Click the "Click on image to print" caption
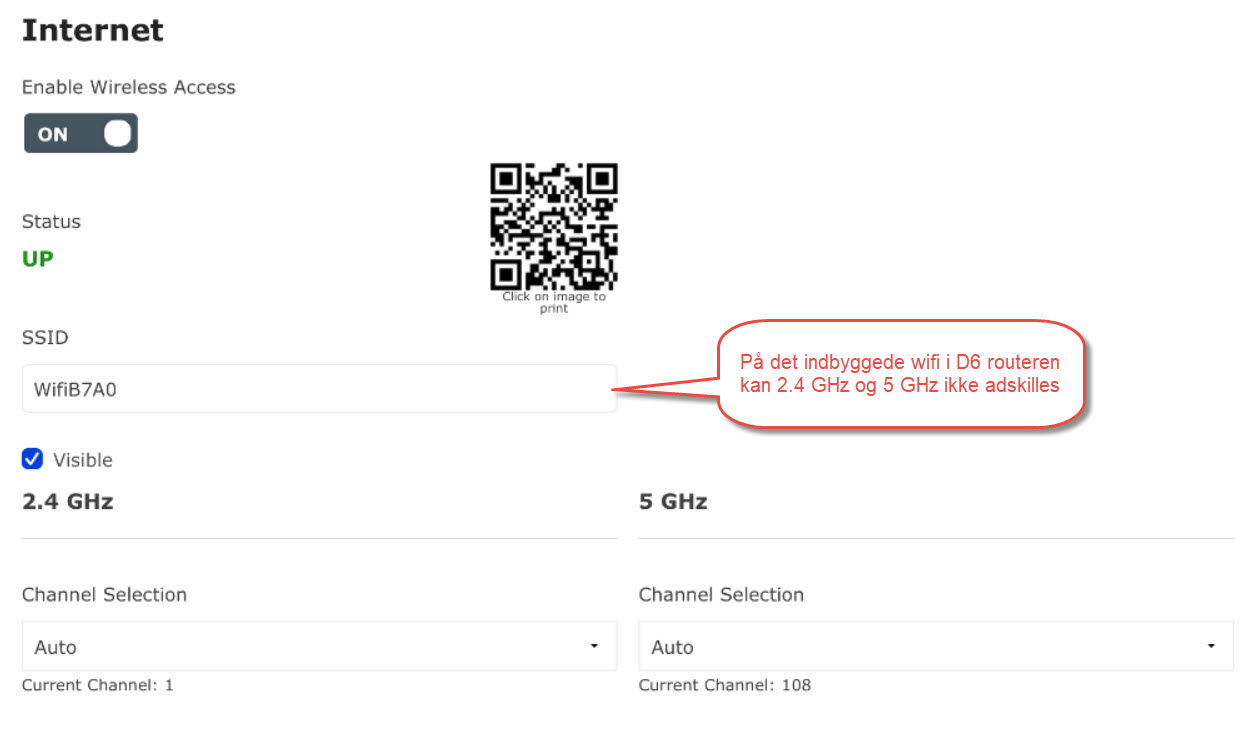The height and width of the screenshot is (734, 1257). 553,303
